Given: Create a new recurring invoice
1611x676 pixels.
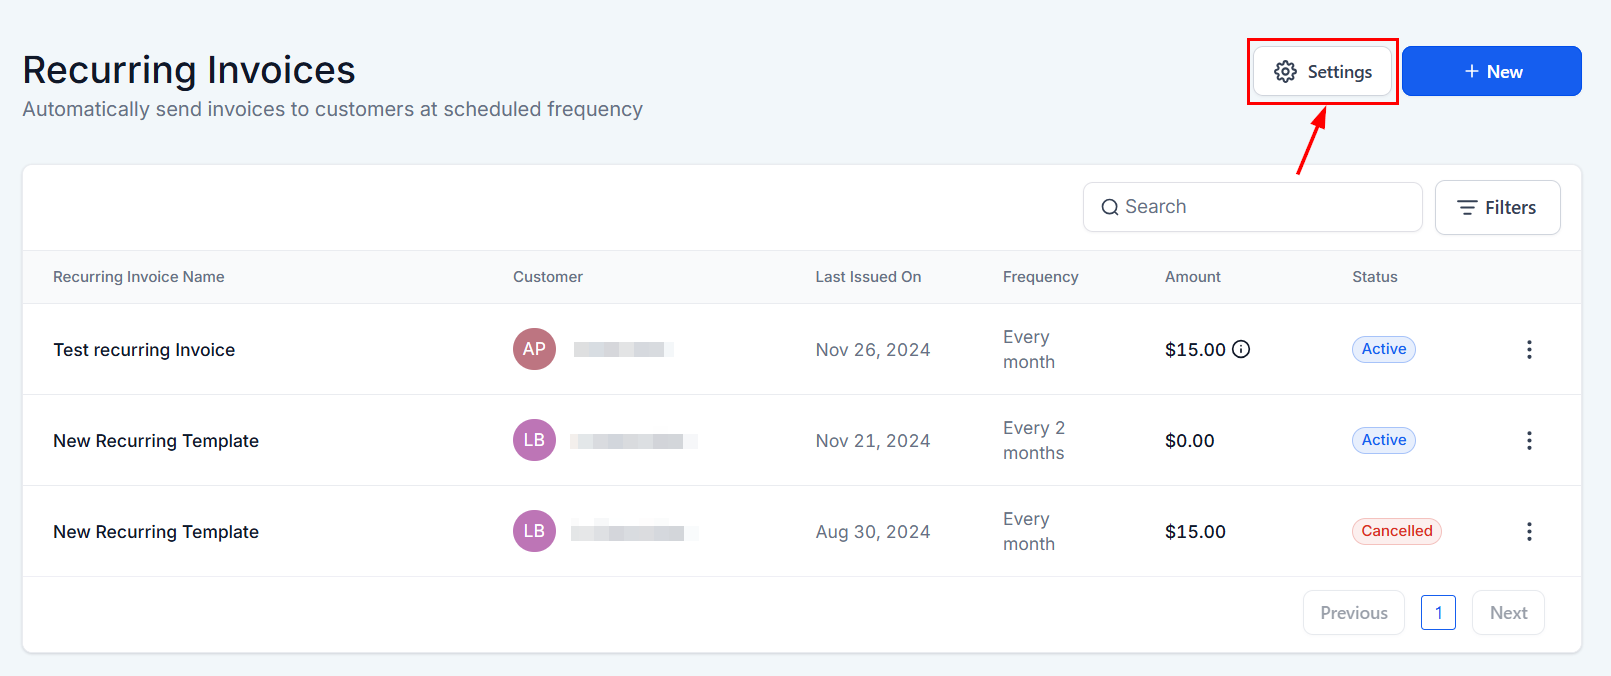Looking at the screenshot, I should coord(1491,72).
